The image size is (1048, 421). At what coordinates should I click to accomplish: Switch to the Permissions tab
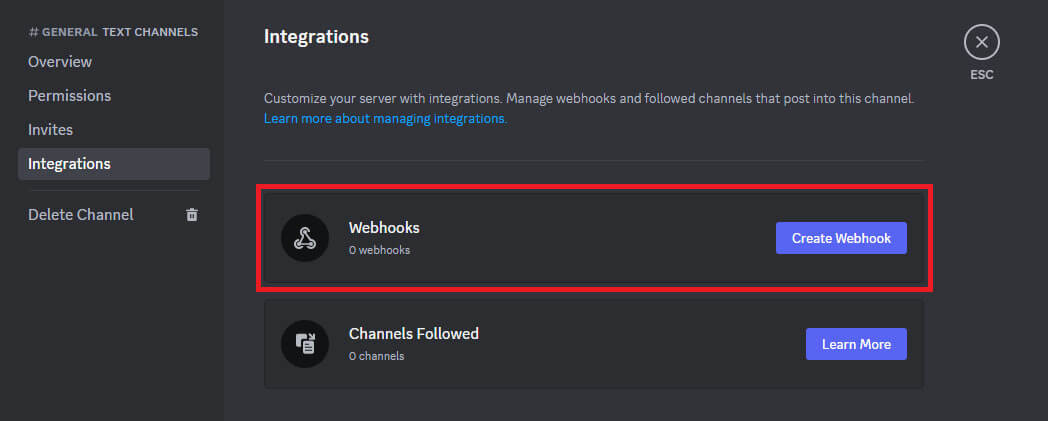tap(69, 96)
